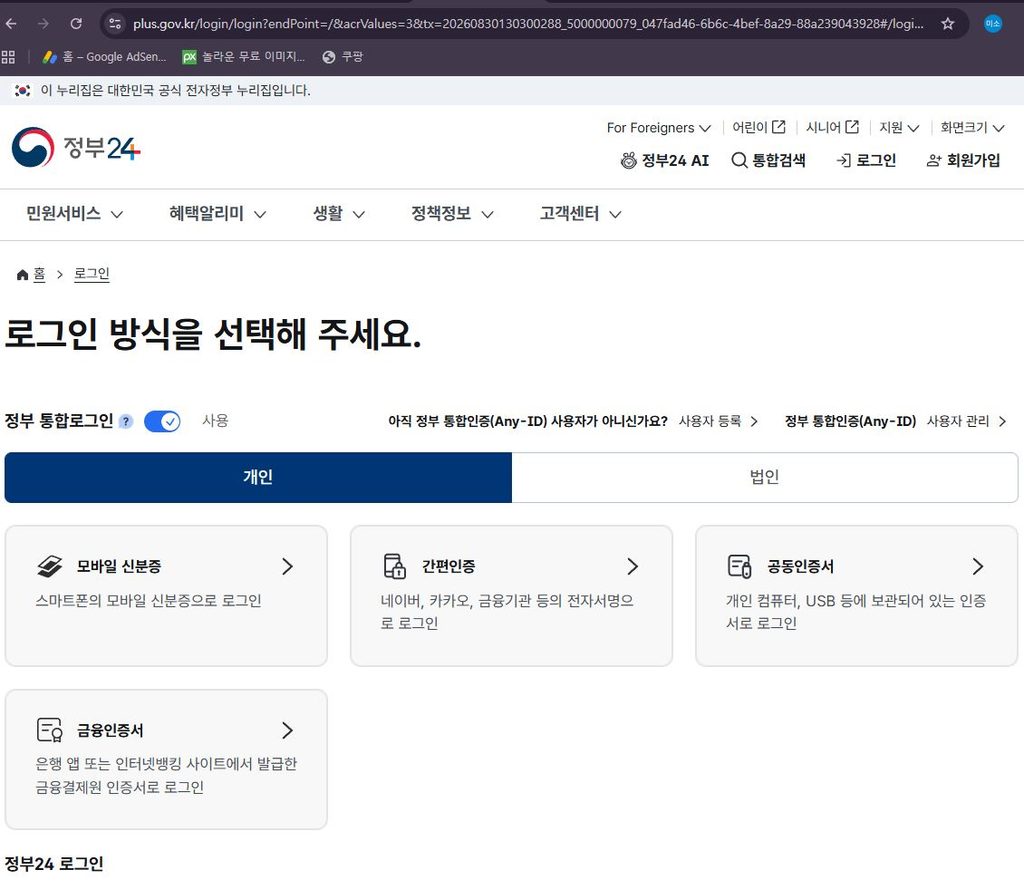
Task: Click the browser forward arrow
Action: tap(43, 24)
